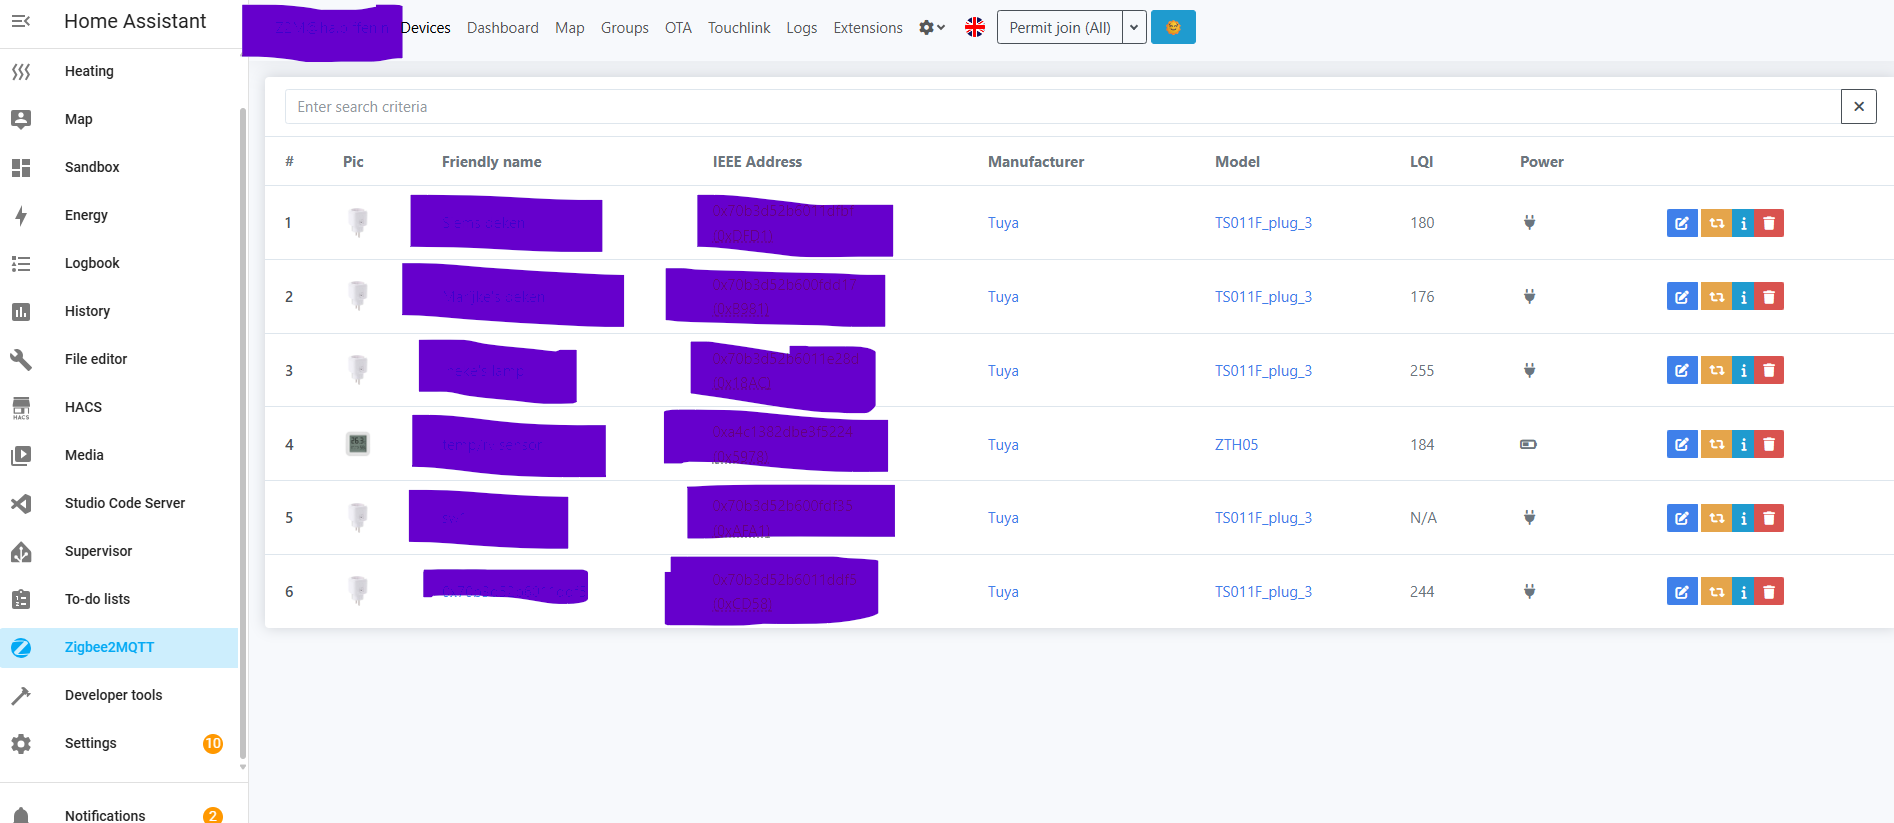The image size is (1894, 823).
Task: Open File editor wrench icon
Action: pyautogui.click(x=21, y=359)
